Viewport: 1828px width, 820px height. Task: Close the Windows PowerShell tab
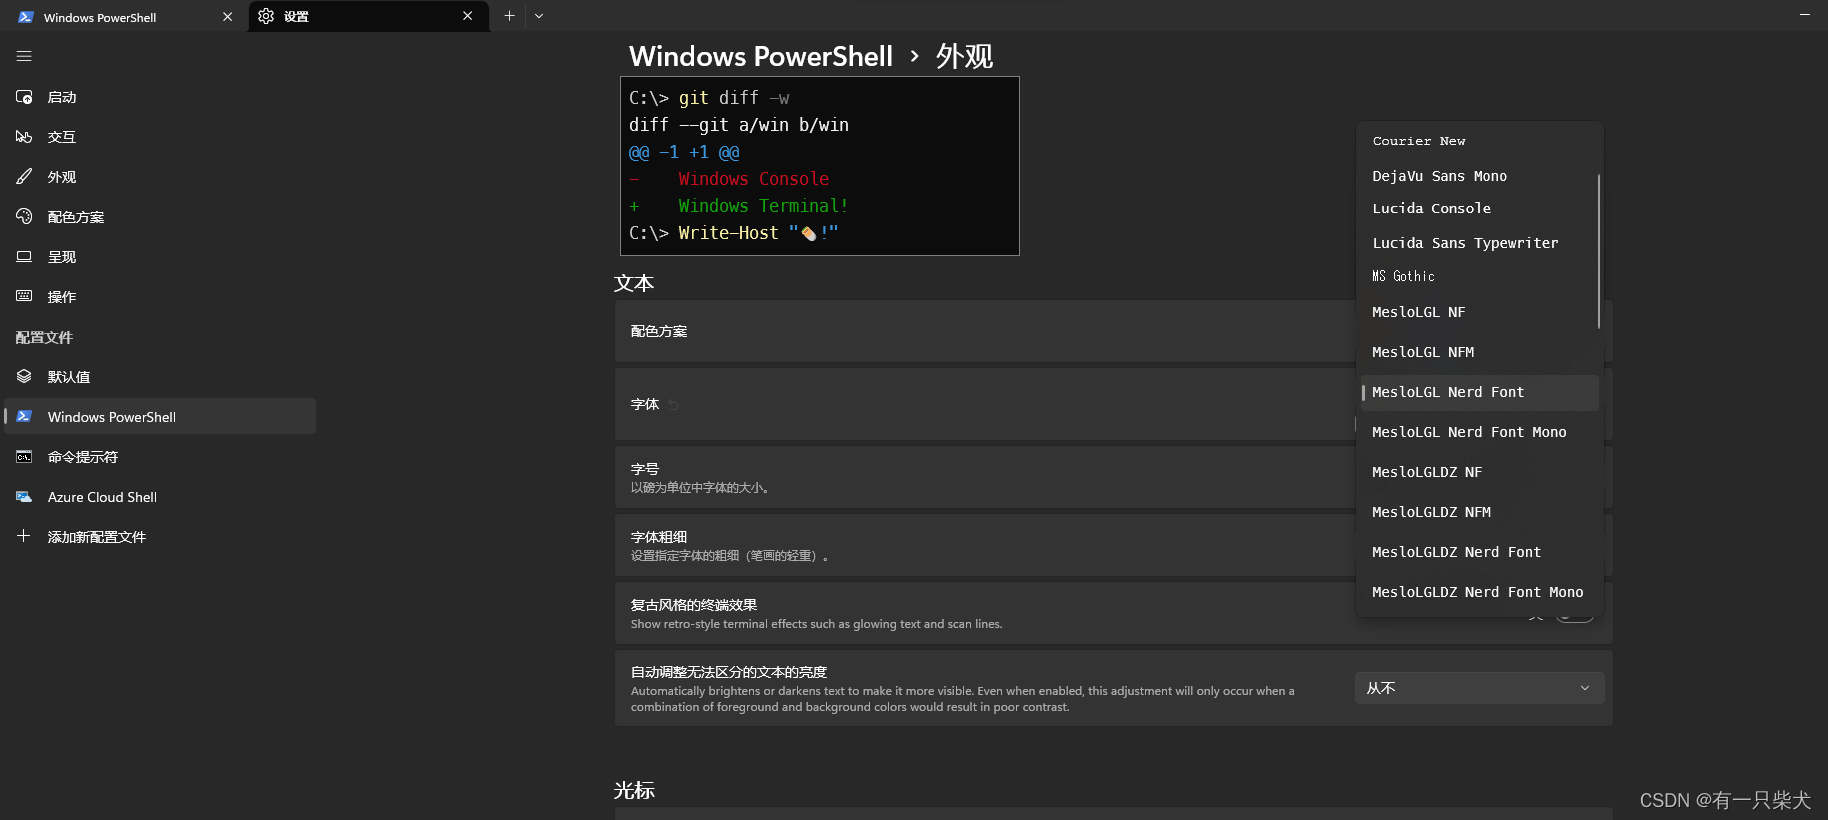pyautogui.click(x=228, y=17)
